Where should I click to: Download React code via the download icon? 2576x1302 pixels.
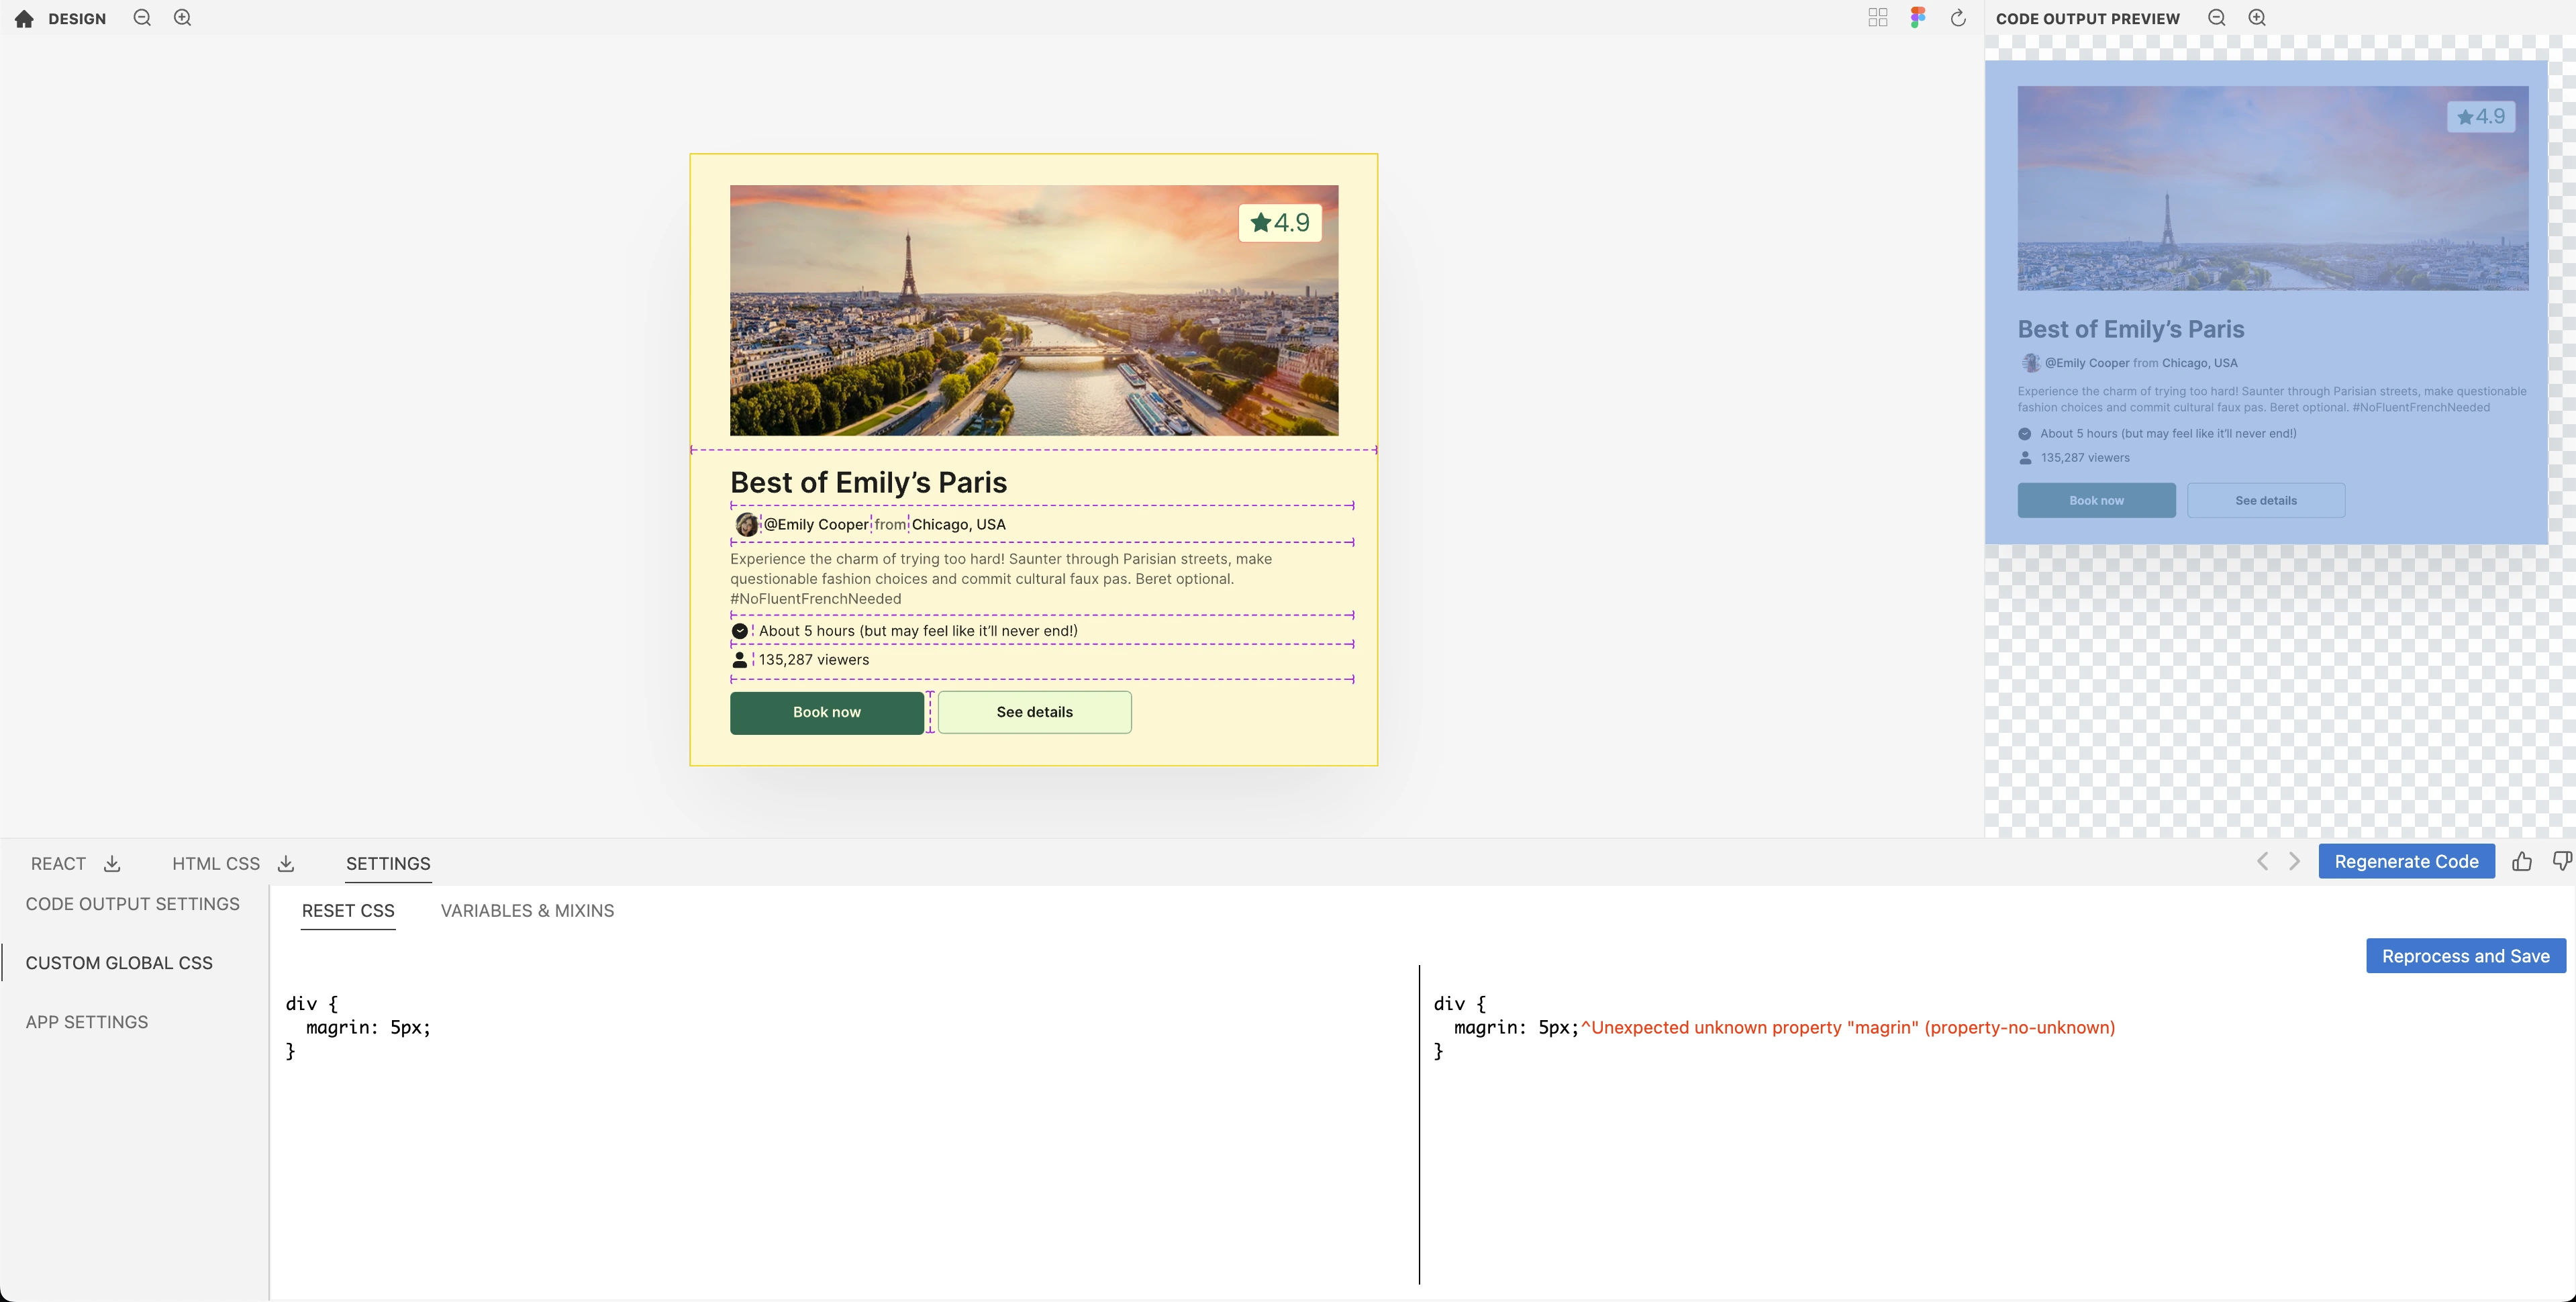coord(112,863)
